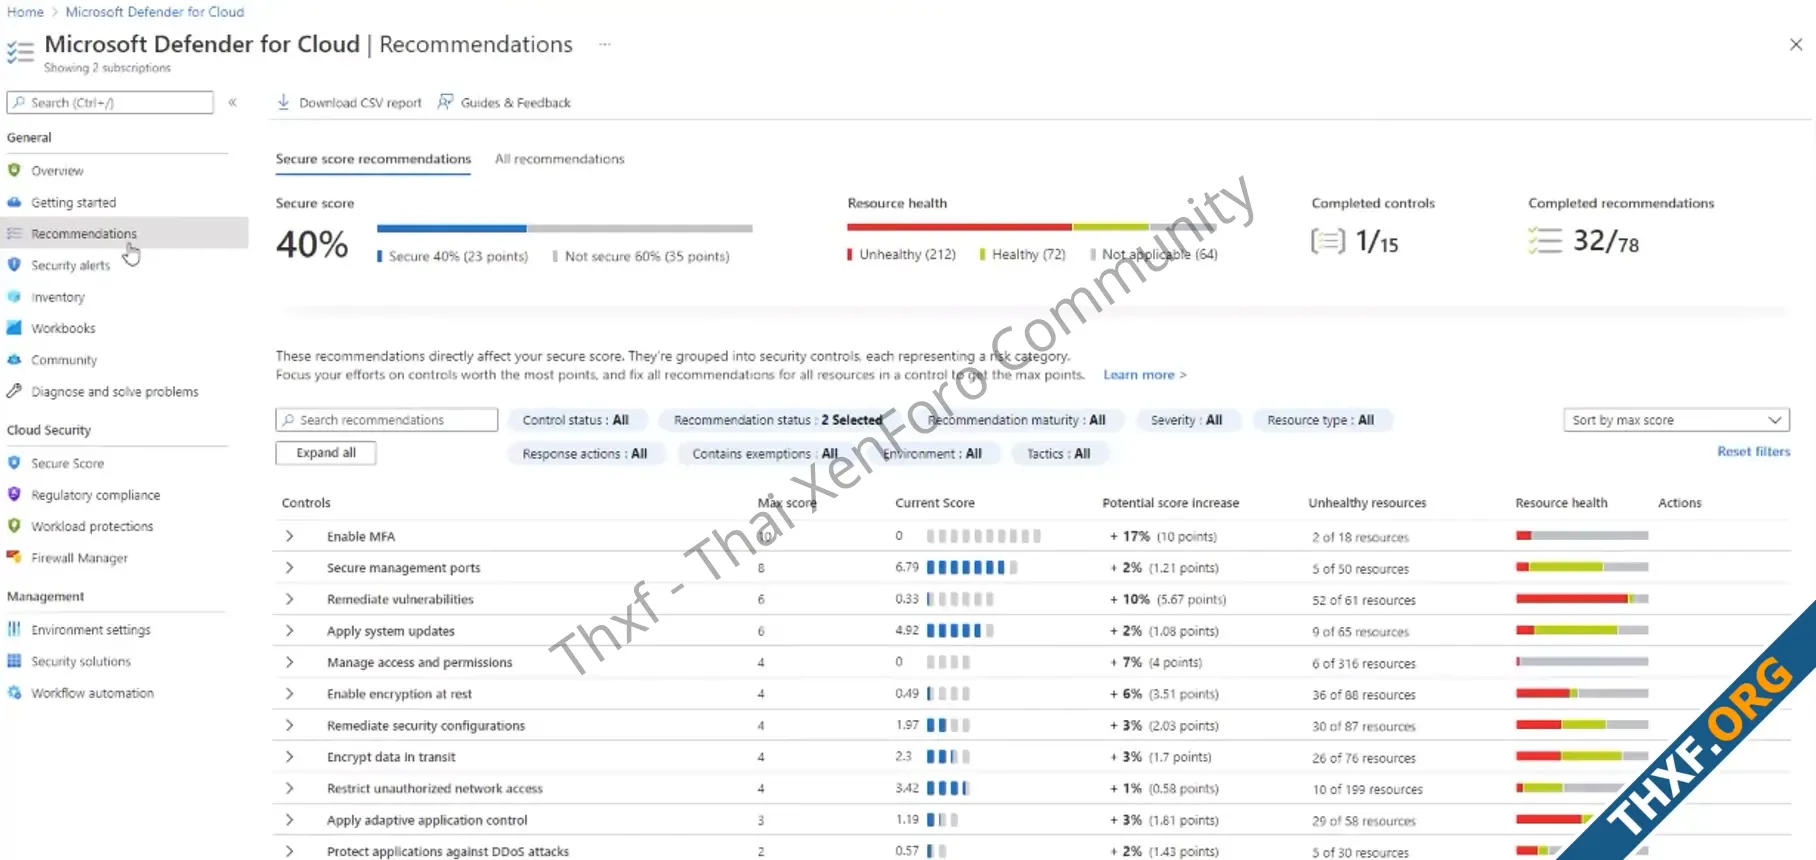The width and height of the screenshot is (1816, 860).
Task: Expand the Encrypt data in transit row
Action: point(289,757)
